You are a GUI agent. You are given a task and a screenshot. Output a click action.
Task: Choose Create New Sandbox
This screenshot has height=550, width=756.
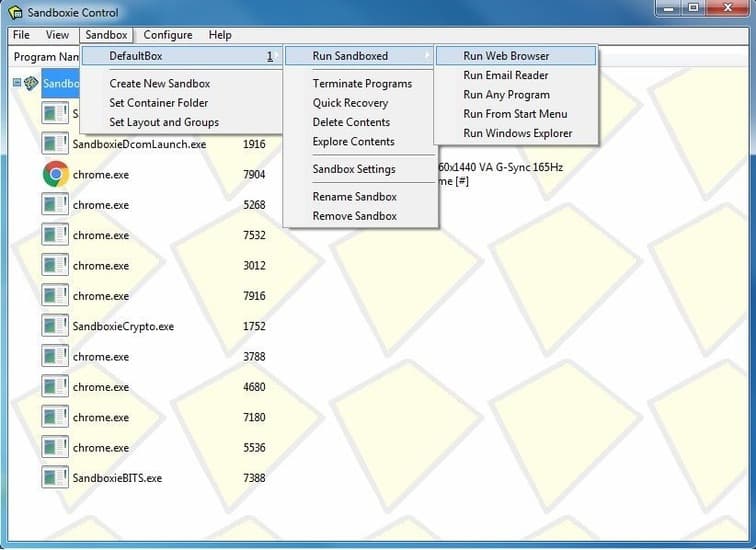pos(159,84)
